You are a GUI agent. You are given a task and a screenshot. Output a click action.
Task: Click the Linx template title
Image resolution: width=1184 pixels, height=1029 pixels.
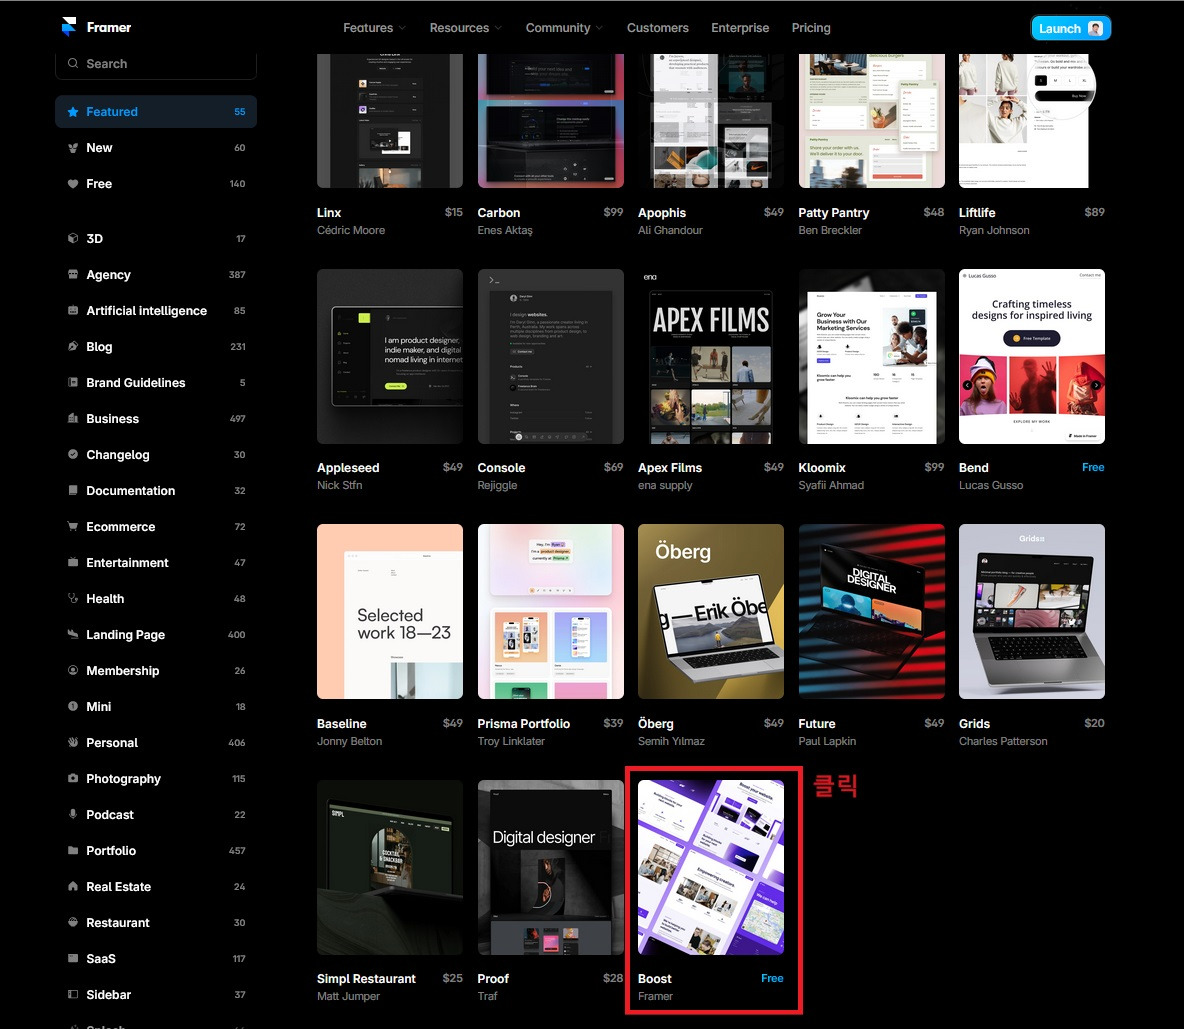(x=329, y=213)
